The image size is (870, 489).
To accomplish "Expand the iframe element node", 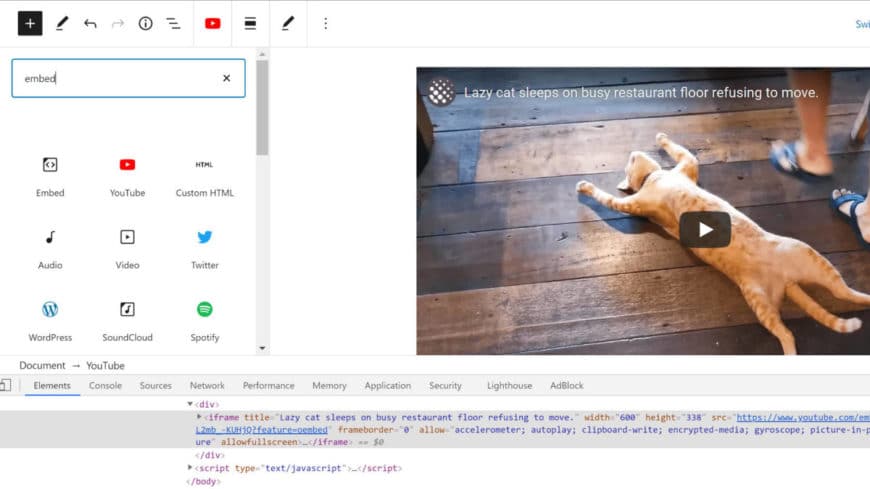I will coord(199,417).
